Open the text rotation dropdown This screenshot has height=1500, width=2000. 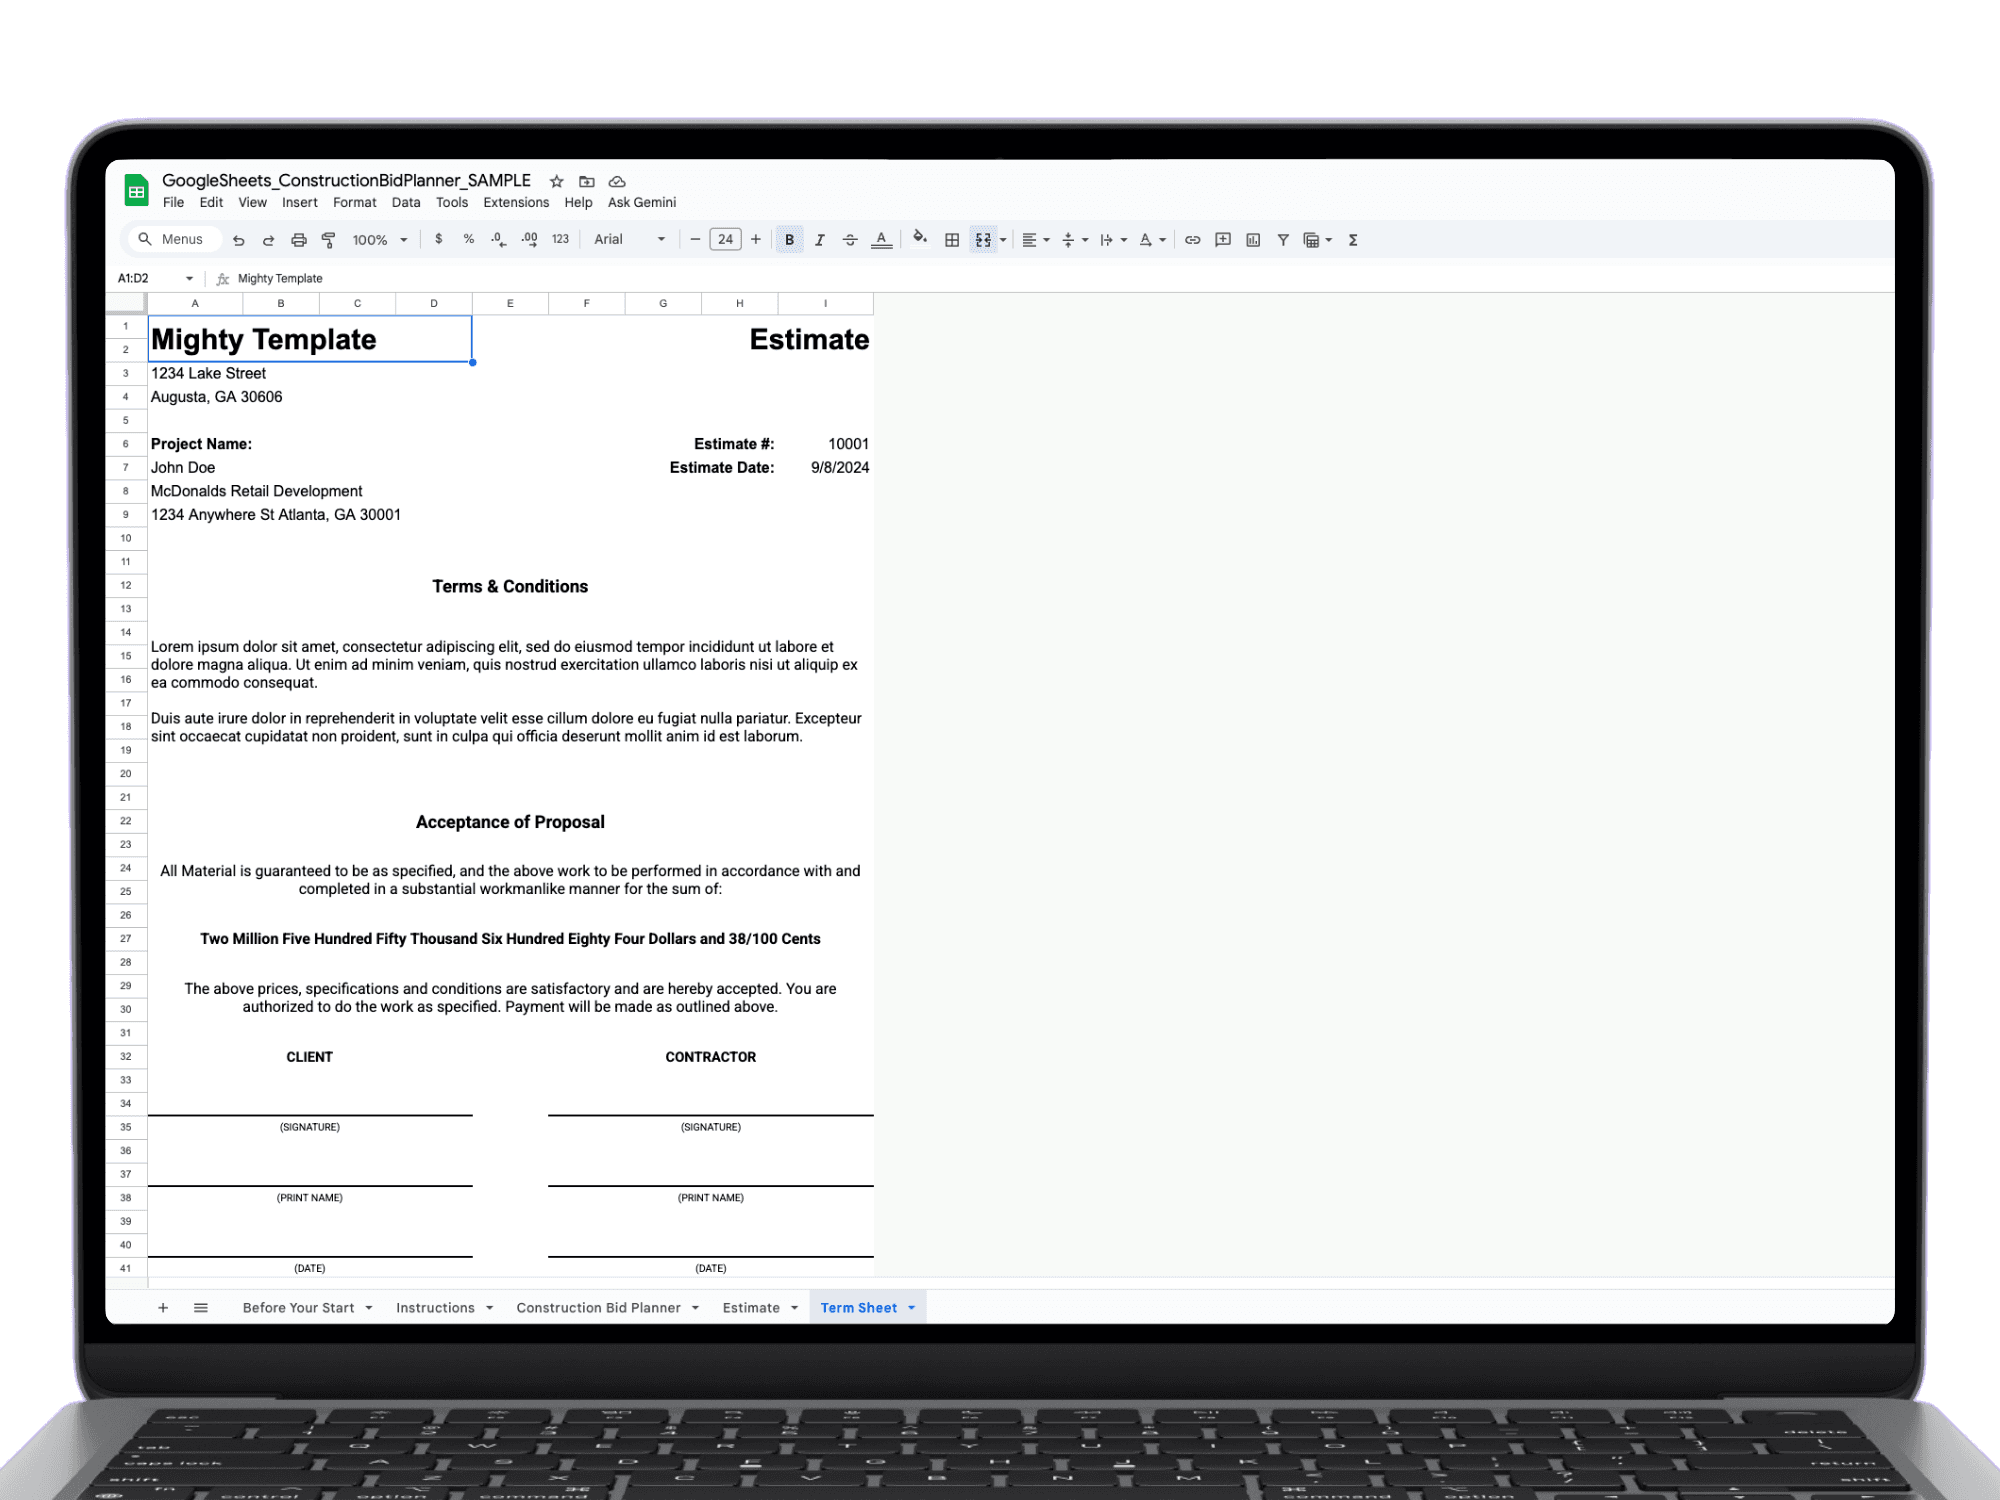(1152, 240)
